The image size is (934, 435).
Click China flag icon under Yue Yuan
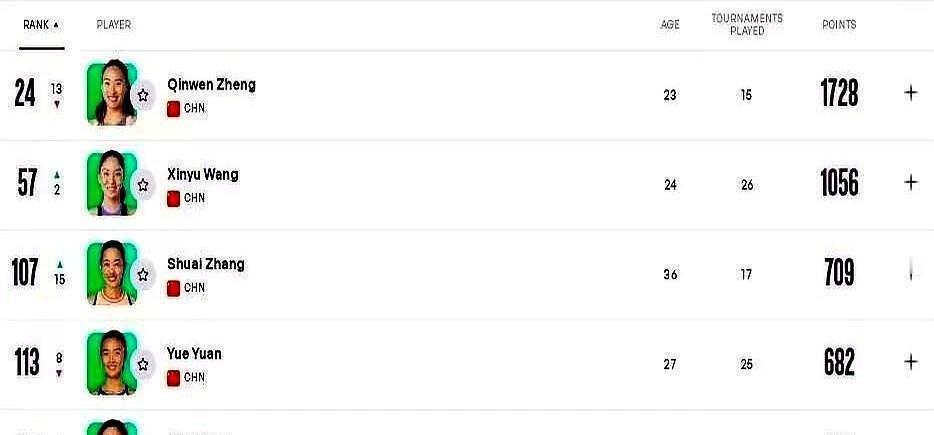click(x=173, y=378)
